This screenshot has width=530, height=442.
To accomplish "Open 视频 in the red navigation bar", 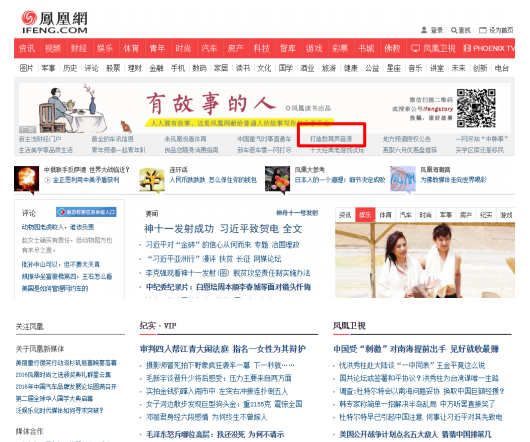I will pyautogui.click(x=53, y=48).
